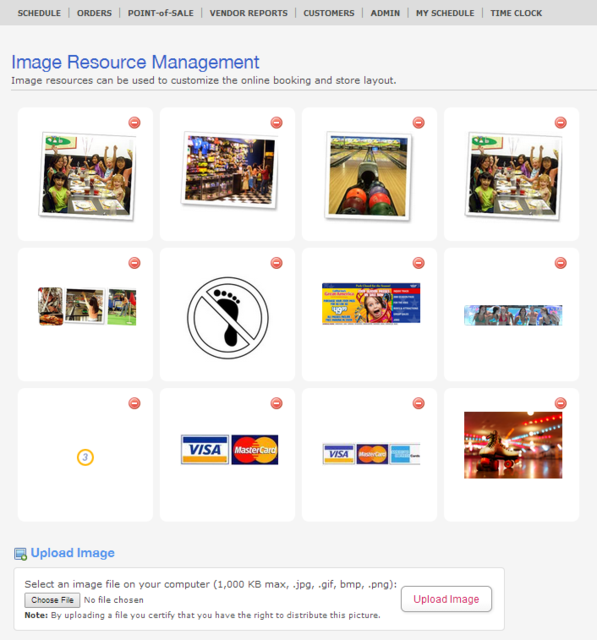Viewport: 597px width, 640px height.
Task: Remove the three-photo collage image
Action: [x=134, y=263]
